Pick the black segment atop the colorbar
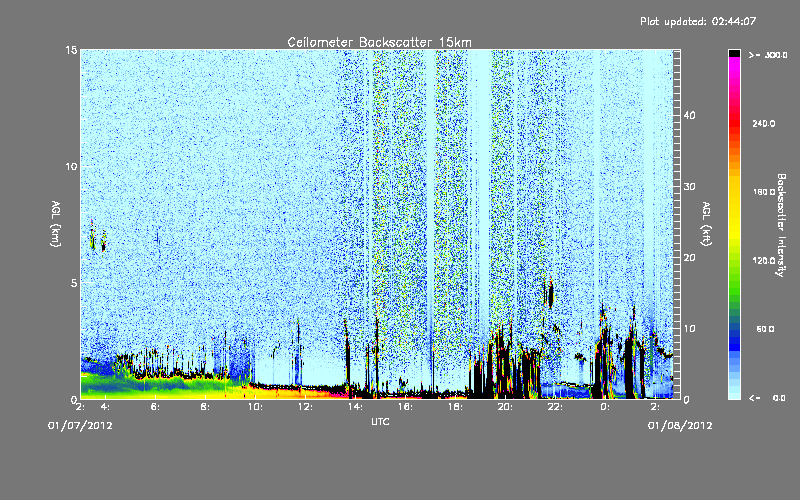 point(734,53)
